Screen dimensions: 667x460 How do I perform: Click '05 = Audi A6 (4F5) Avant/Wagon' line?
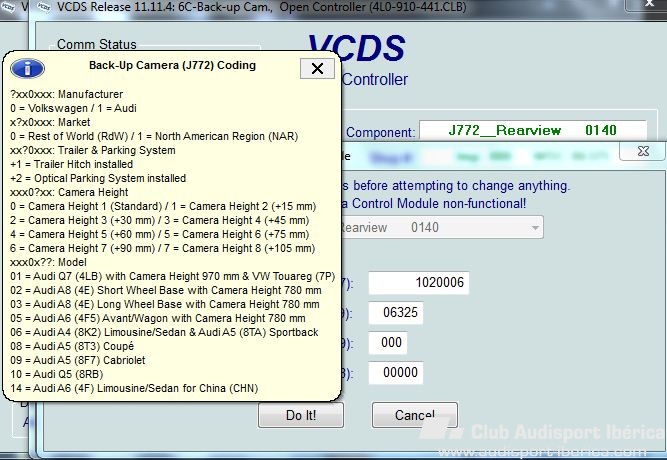[x=158, y=318]
